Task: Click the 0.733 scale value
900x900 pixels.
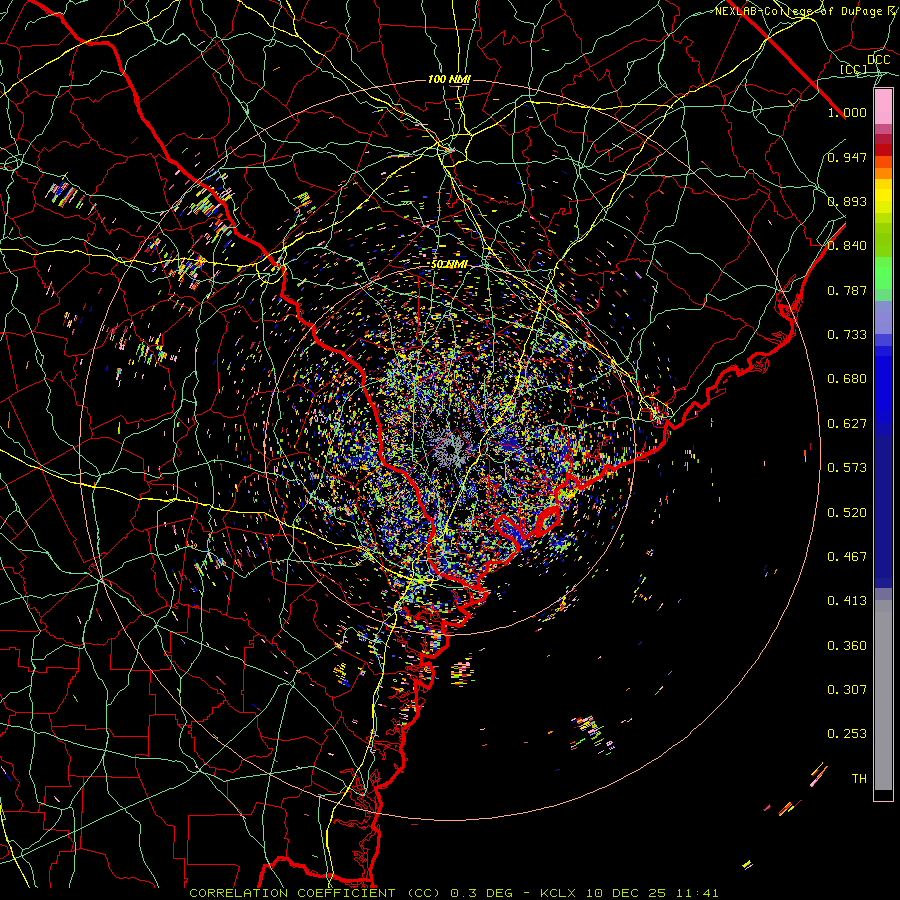Action: (x=847, y=335)
